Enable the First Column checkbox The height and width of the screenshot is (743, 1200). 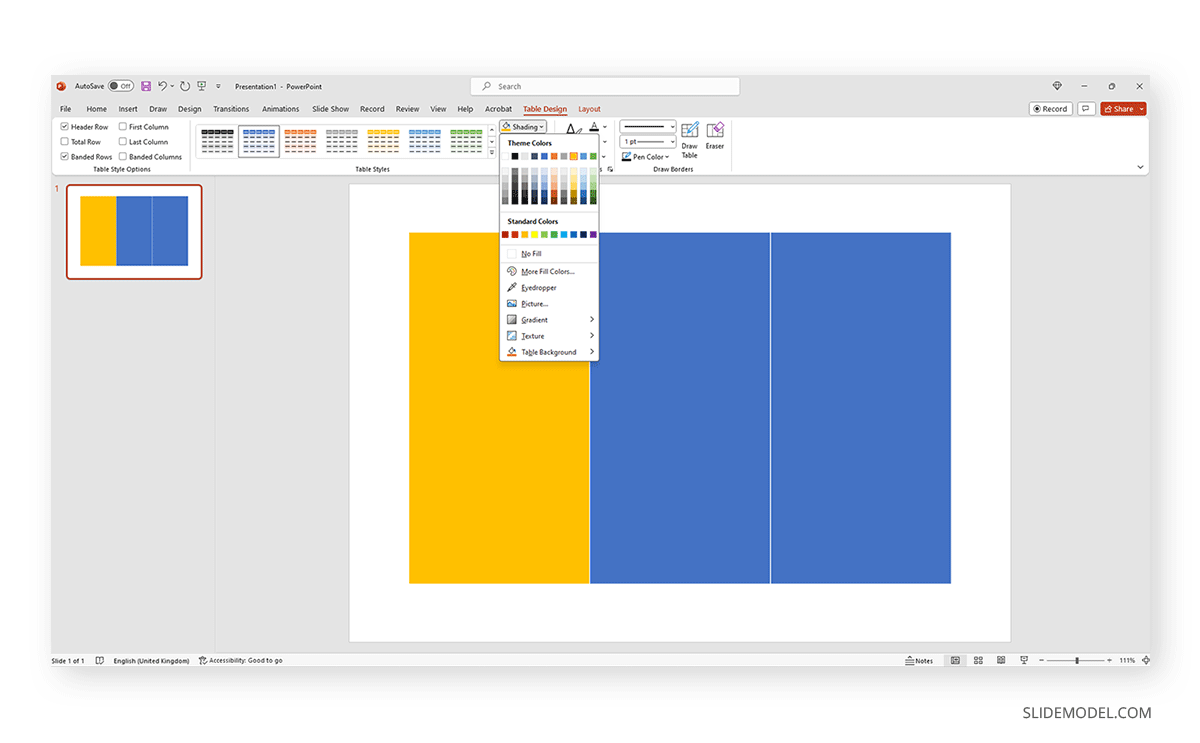(123, 127)
